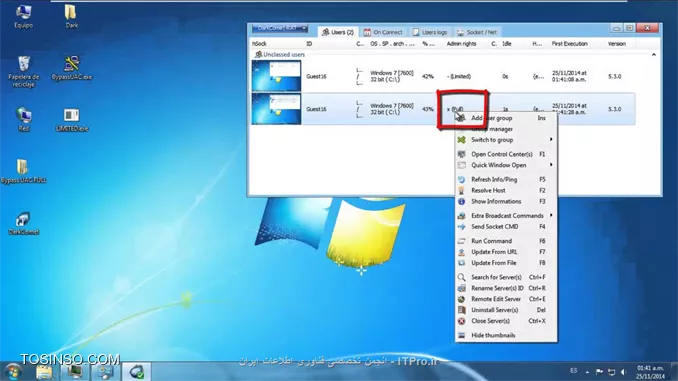Select the Red network desktop icon
The height and width of the screenshot is (381, 678).
[23, 120]
